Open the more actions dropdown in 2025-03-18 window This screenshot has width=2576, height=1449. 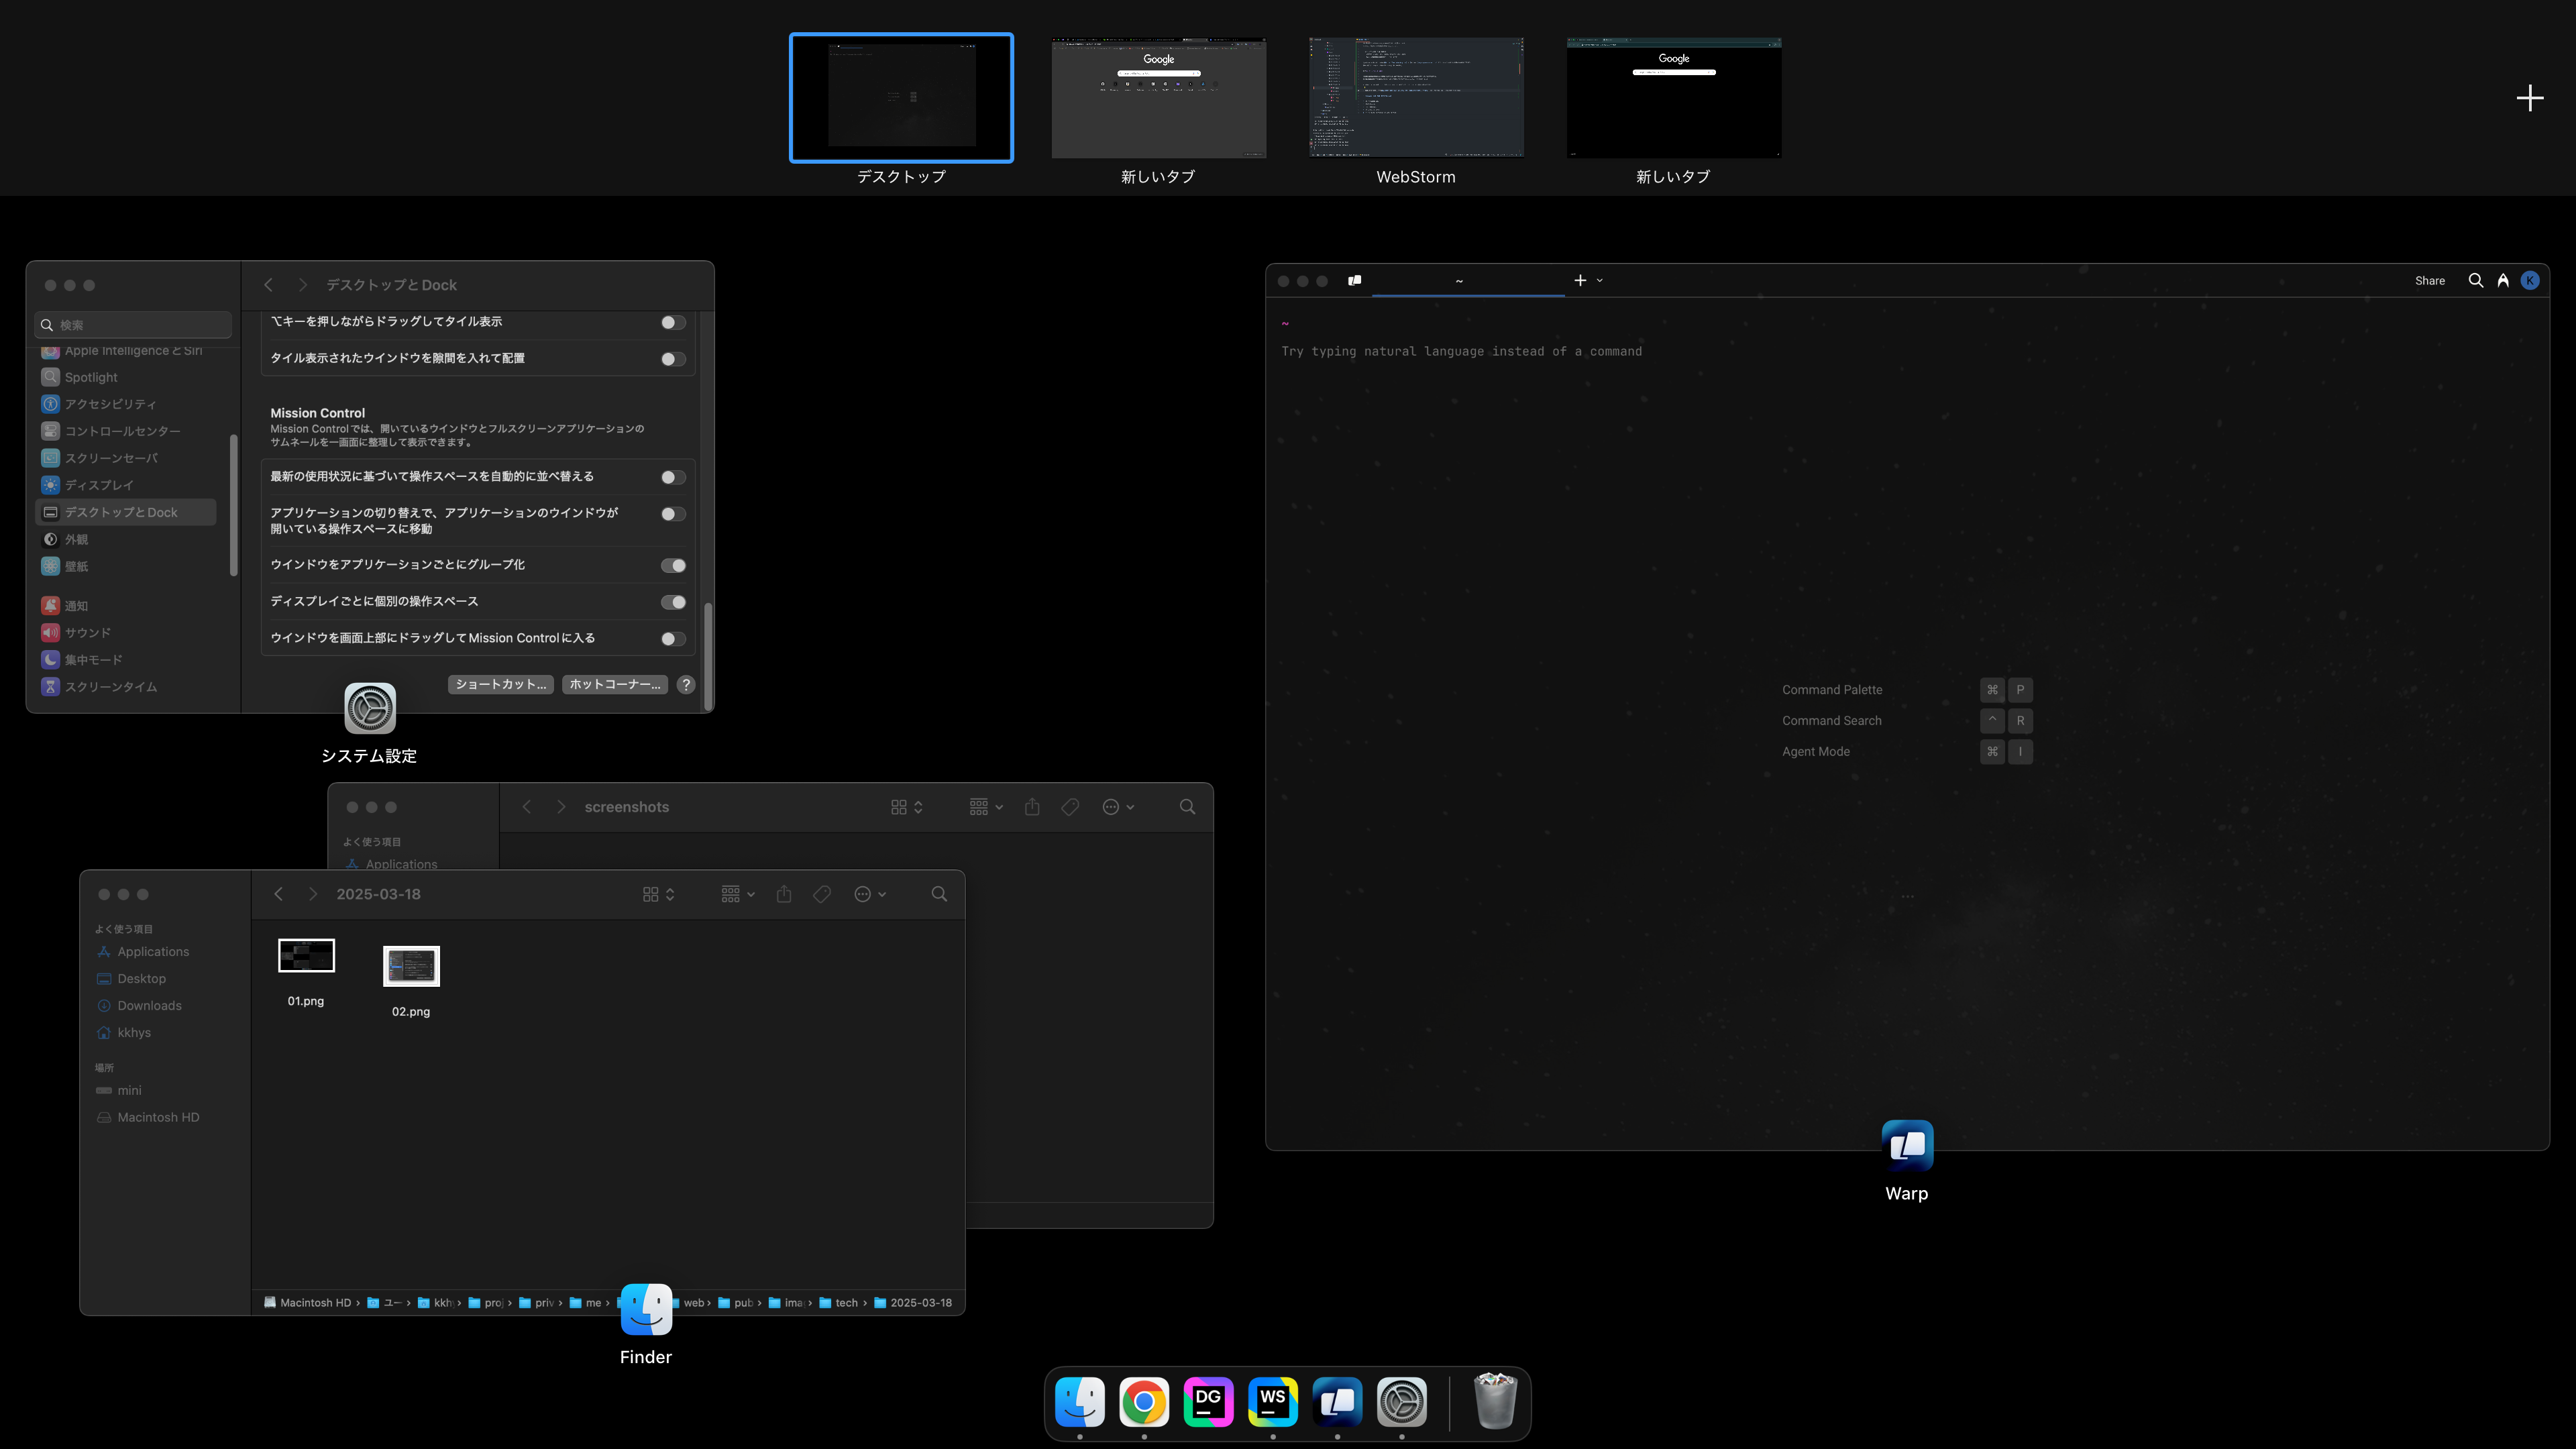(x=869, y=894)
